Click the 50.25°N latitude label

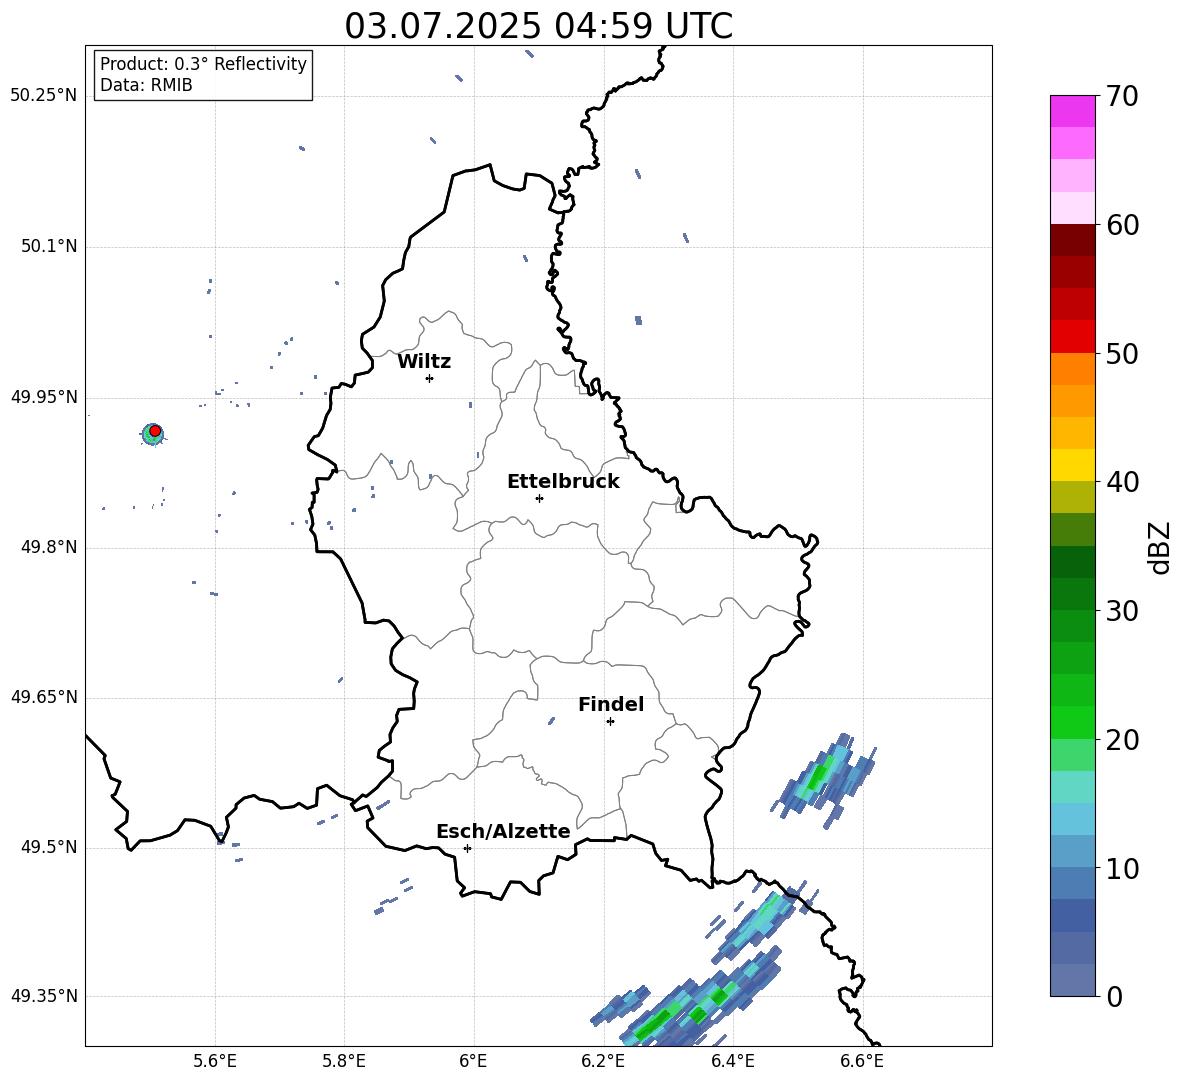(x=44, y=96)
